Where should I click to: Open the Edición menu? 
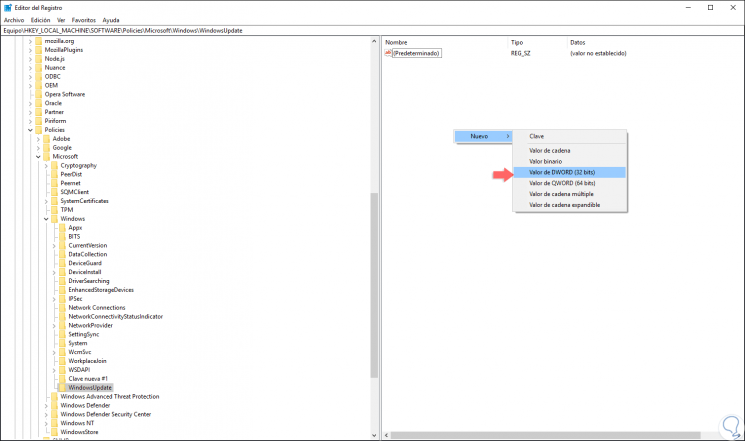[x=40, y=20]
